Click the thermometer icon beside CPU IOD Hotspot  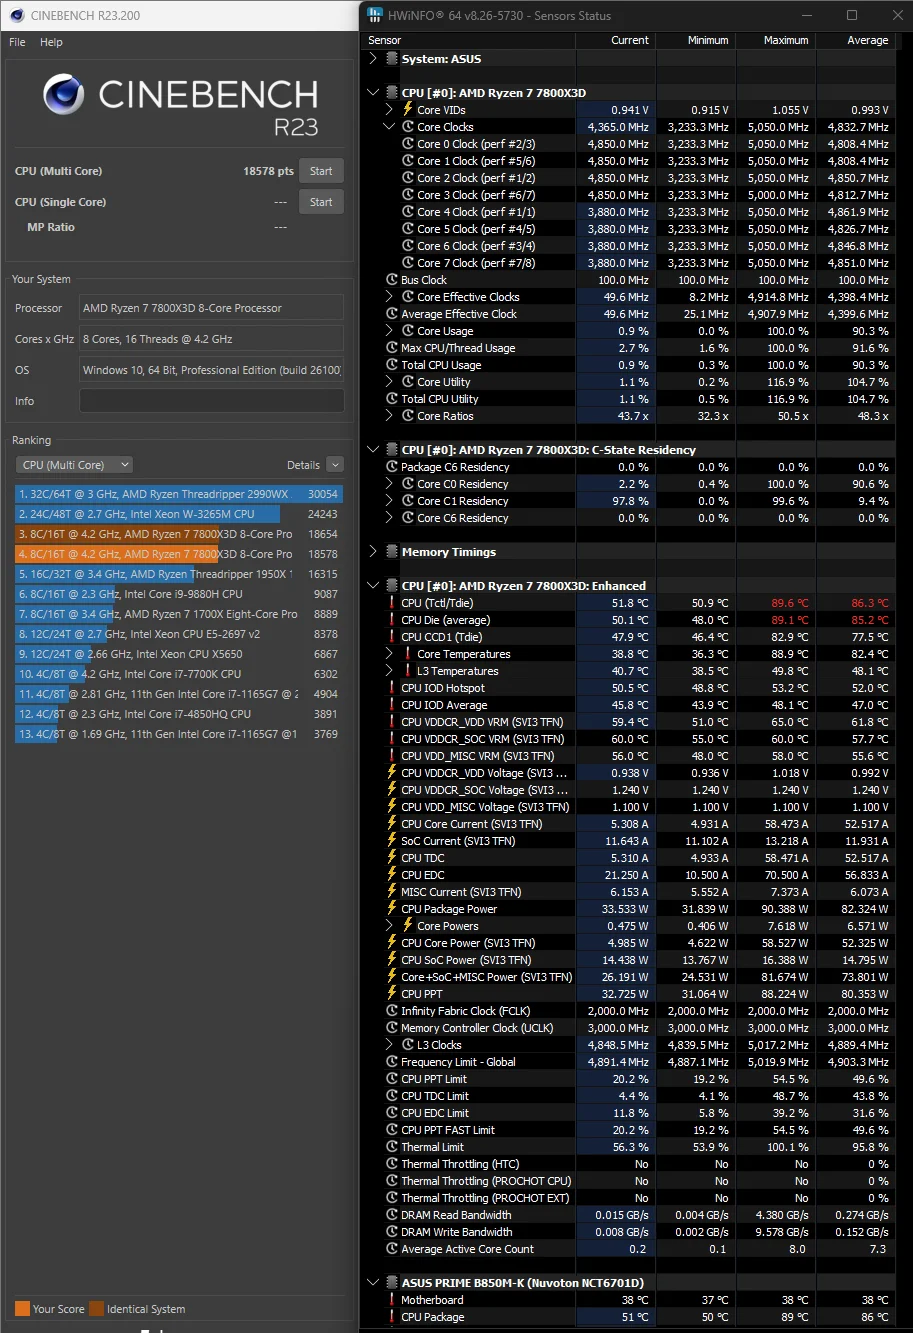click(392, 688)
